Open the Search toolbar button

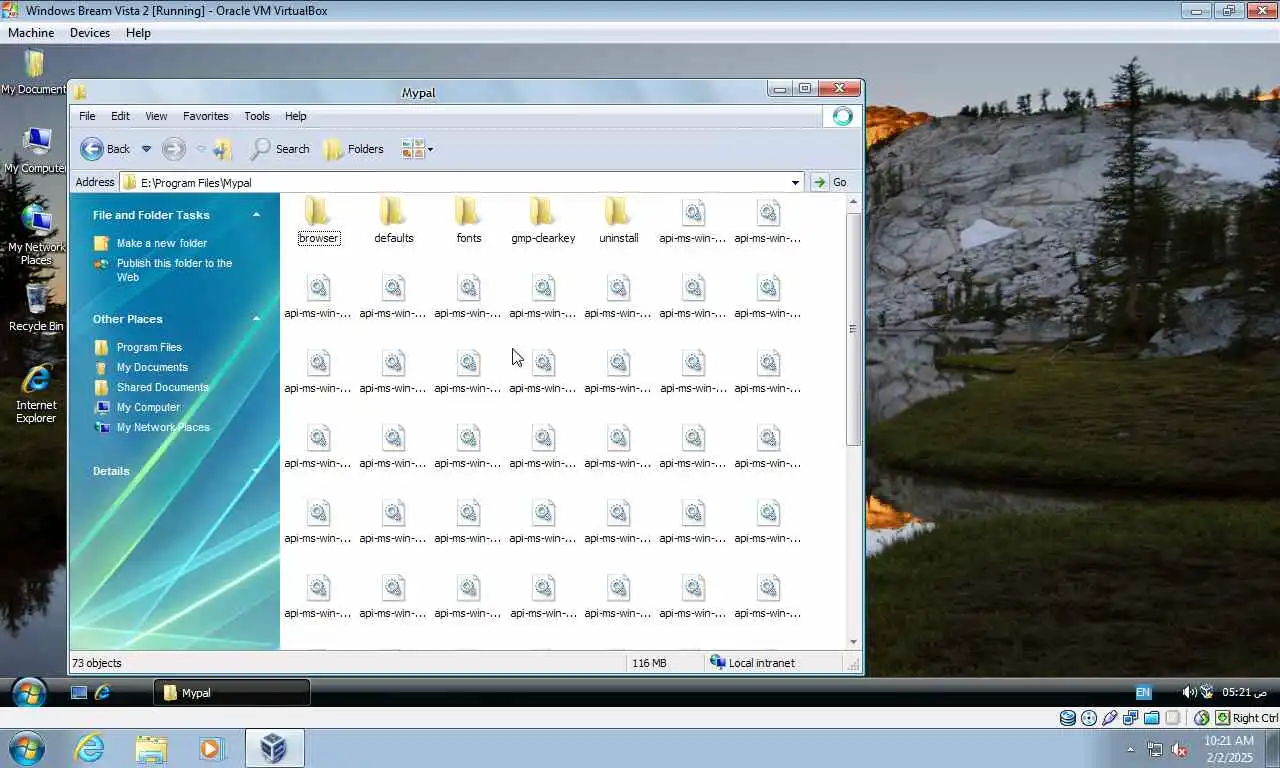point(280,149)
